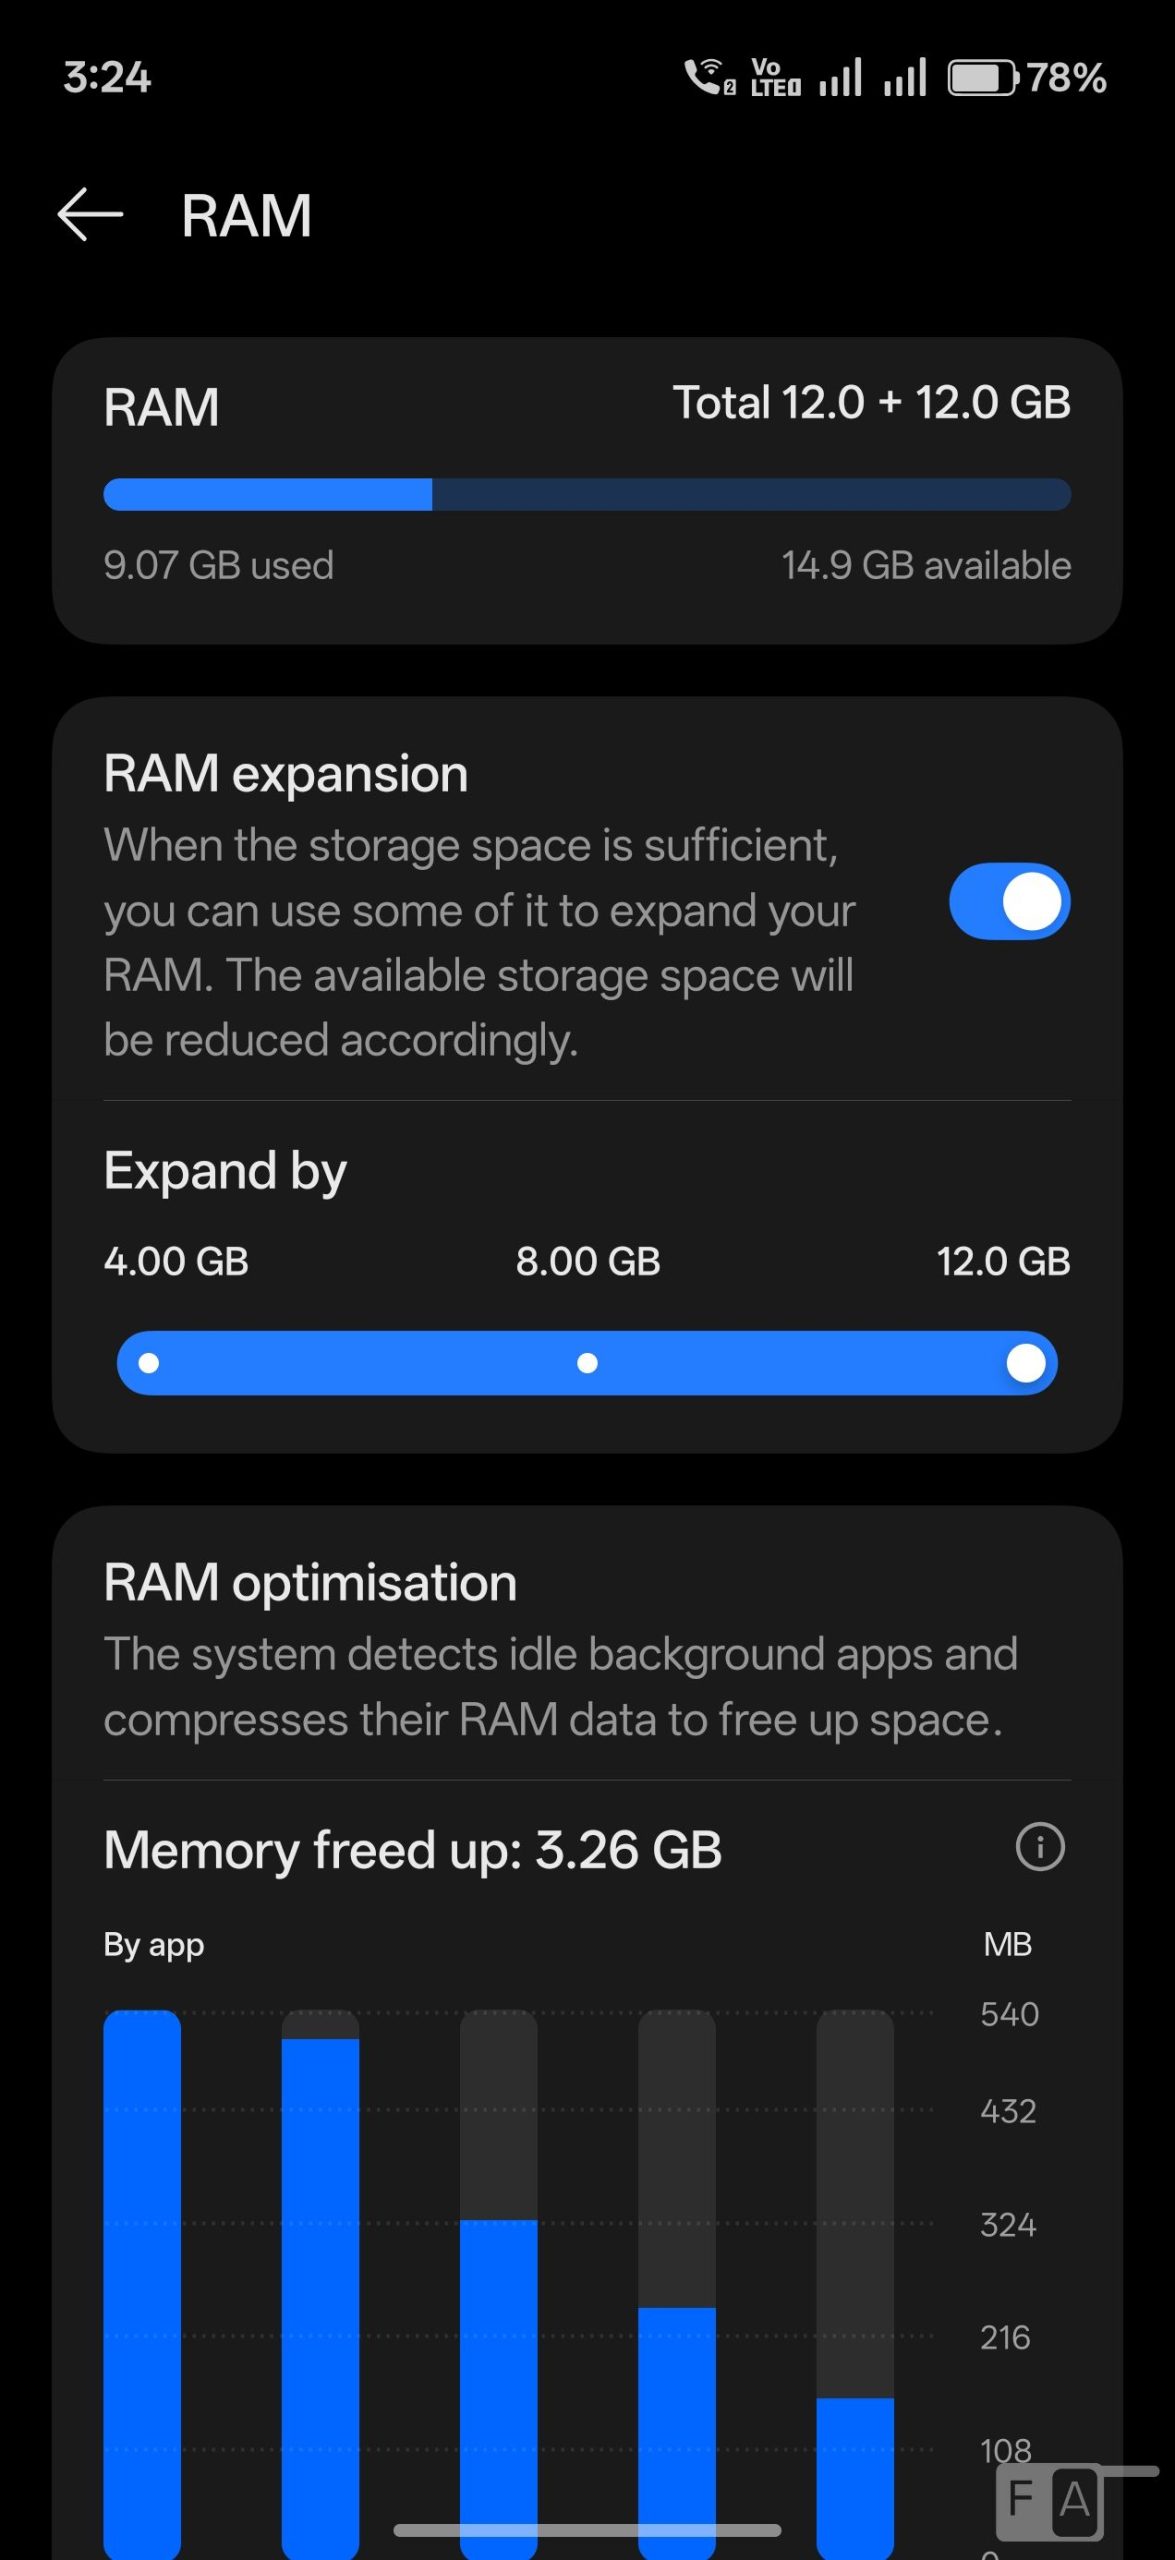Tap the VoLTE indicator icon

[775, 77]
